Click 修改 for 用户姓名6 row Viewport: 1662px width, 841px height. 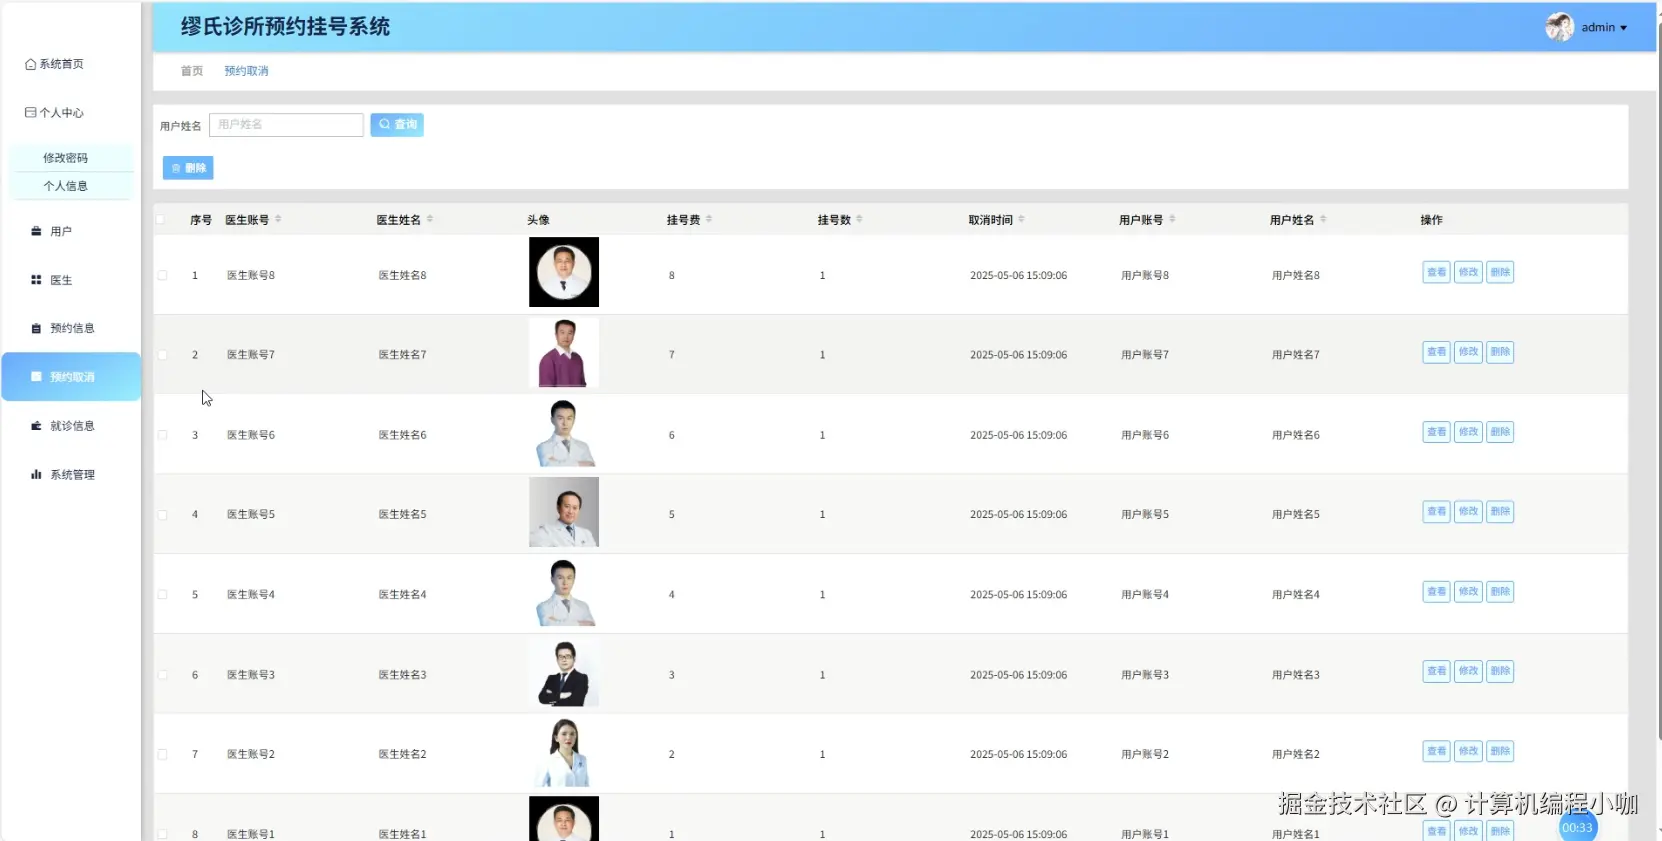[x=1468, y=432]
